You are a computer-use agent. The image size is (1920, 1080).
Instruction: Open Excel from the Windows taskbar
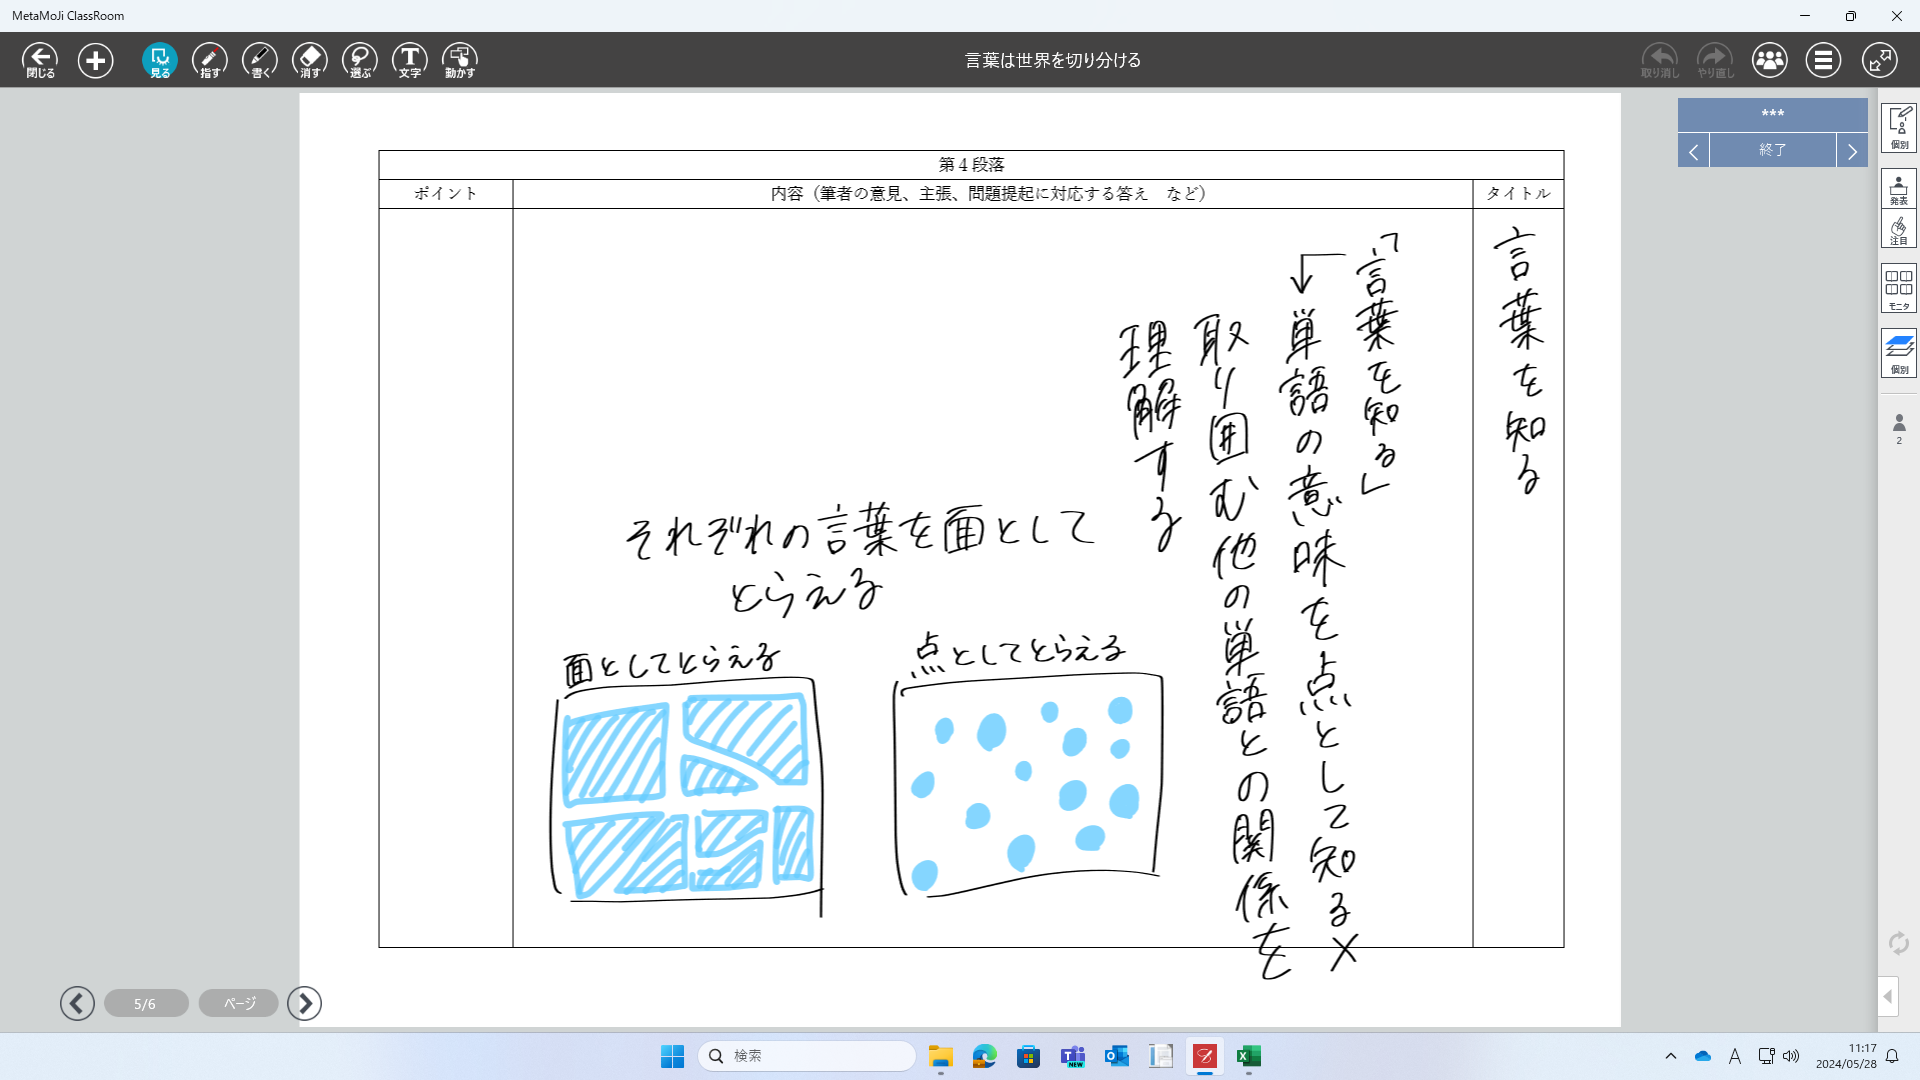point(1248,1056)
